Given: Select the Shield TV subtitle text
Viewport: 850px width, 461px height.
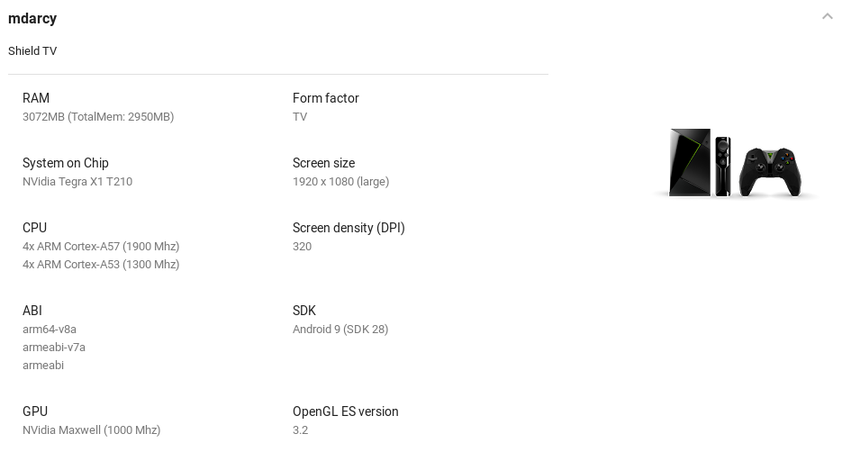Looking at the screenshot, I should coord(32,51).
